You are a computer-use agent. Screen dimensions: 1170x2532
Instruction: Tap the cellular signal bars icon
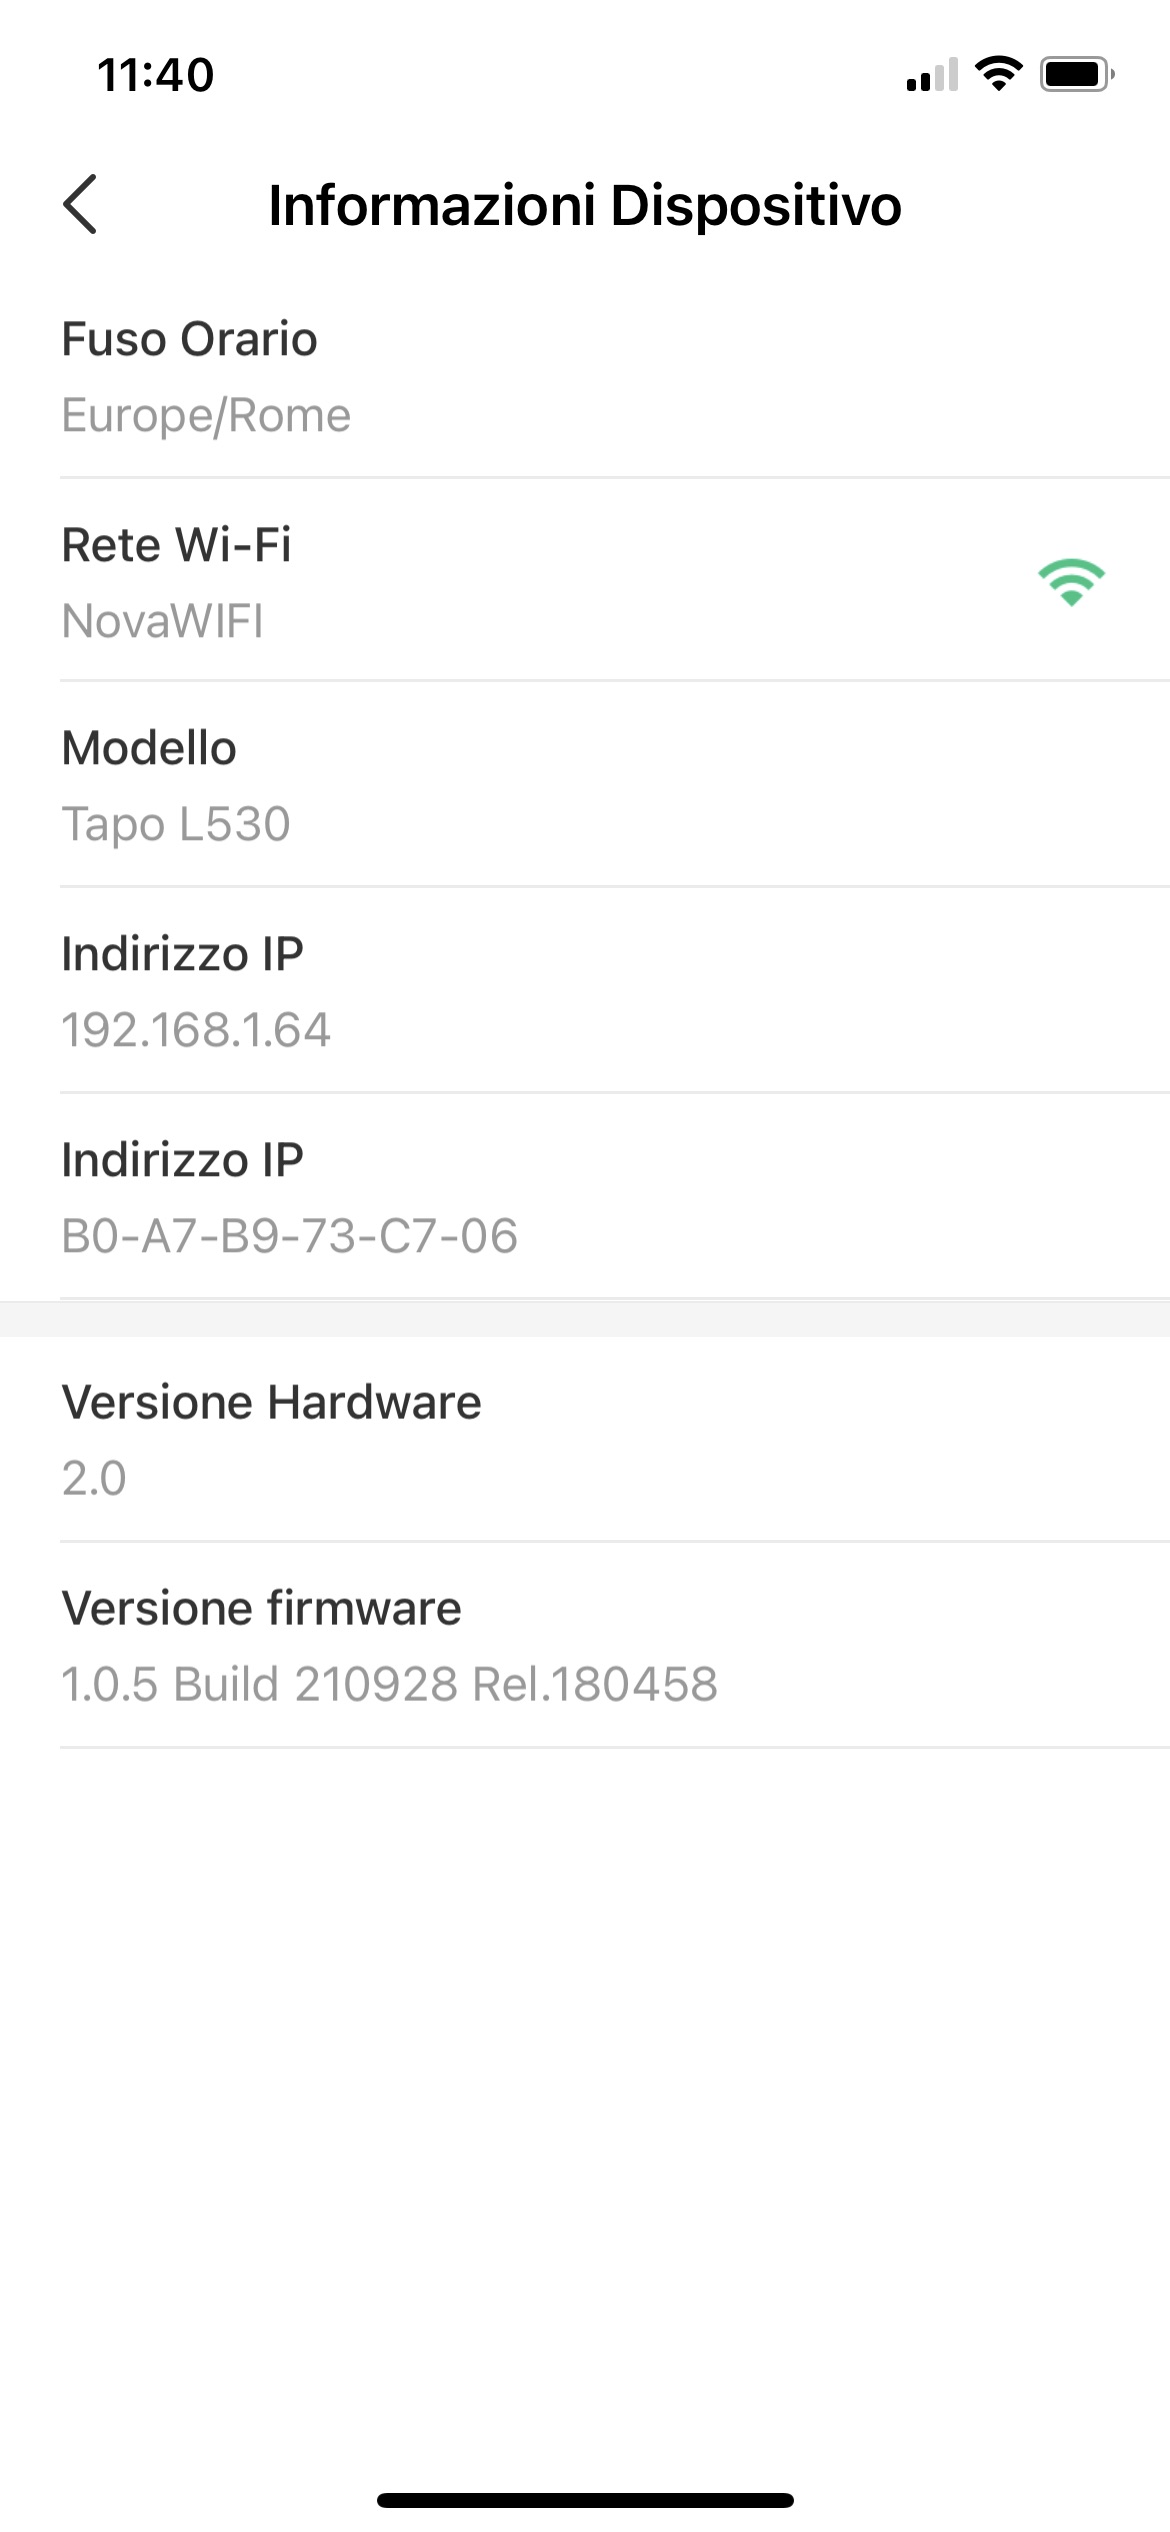click(x=932, y=75)
